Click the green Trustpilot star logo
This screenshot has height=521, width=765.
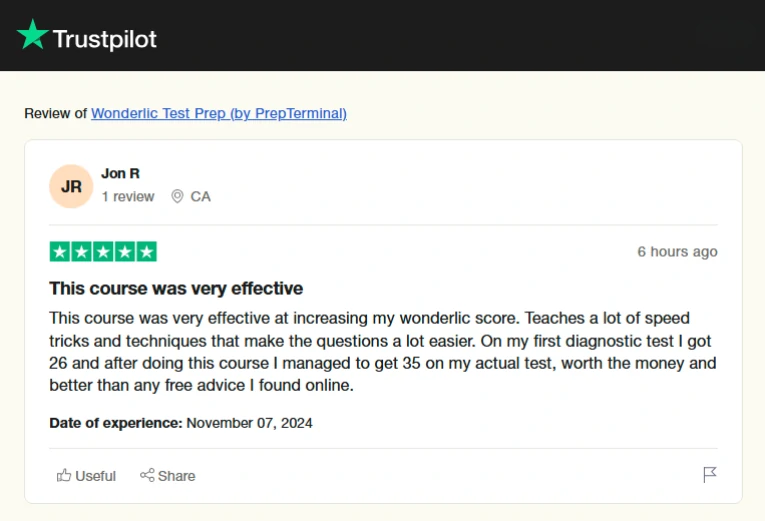coord(32,35)
